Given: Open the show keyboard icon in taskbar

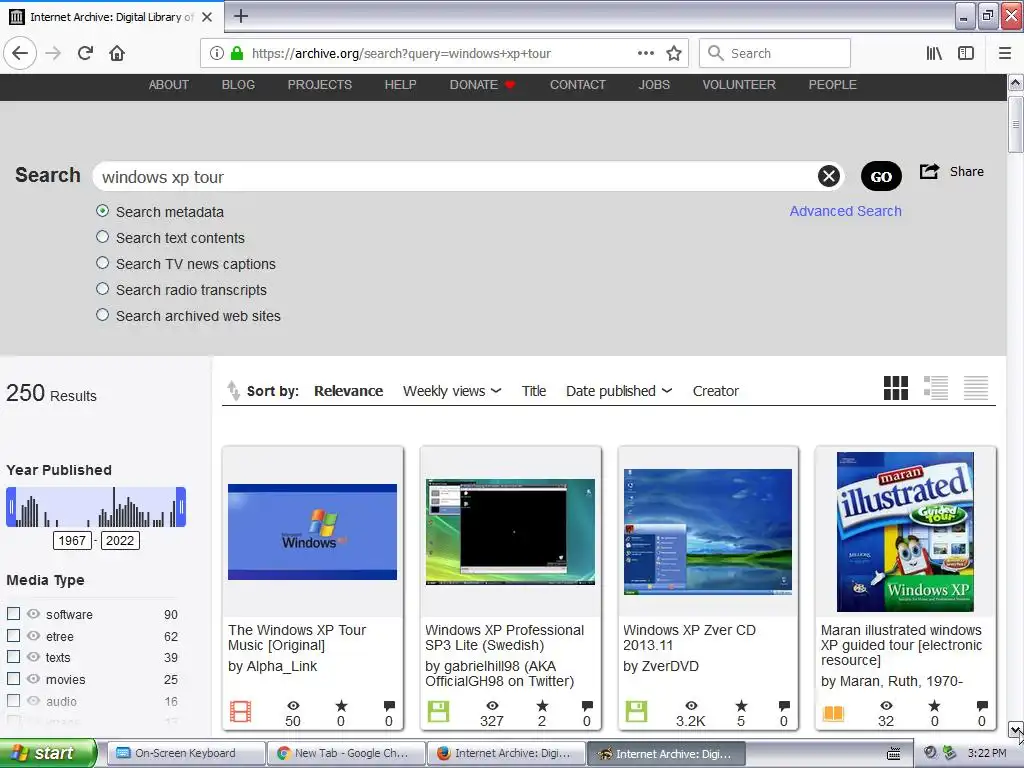Looking at the screenshot, I should click(x=893, y=754).
